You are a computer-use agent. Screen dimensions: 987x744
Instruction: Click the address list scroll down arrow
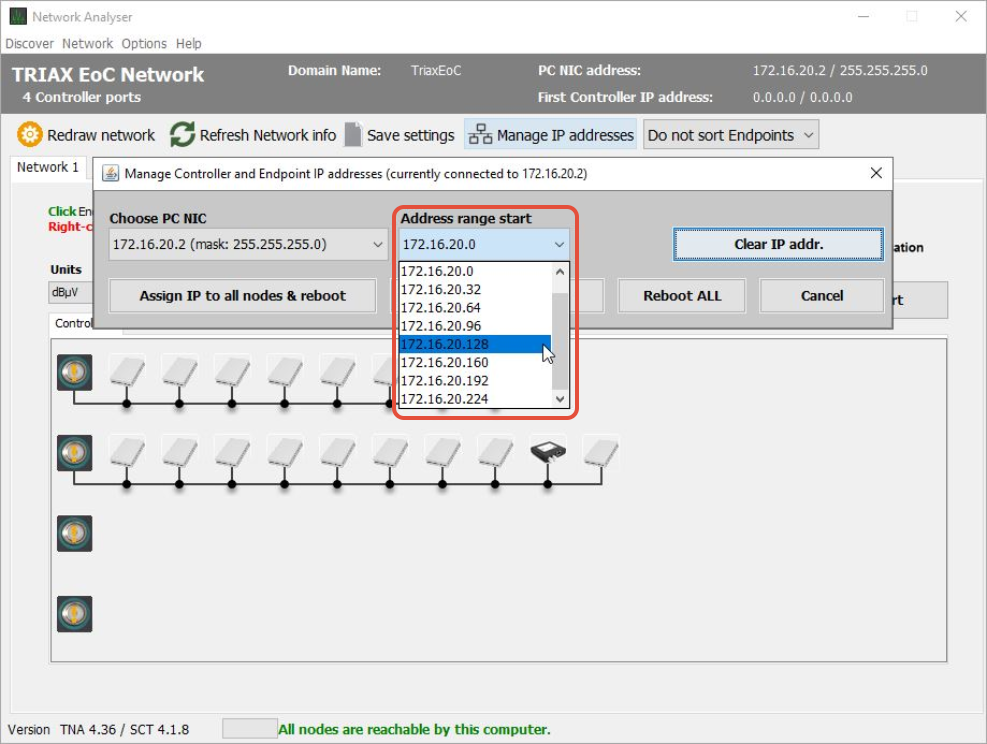click(x=560, y=399)
